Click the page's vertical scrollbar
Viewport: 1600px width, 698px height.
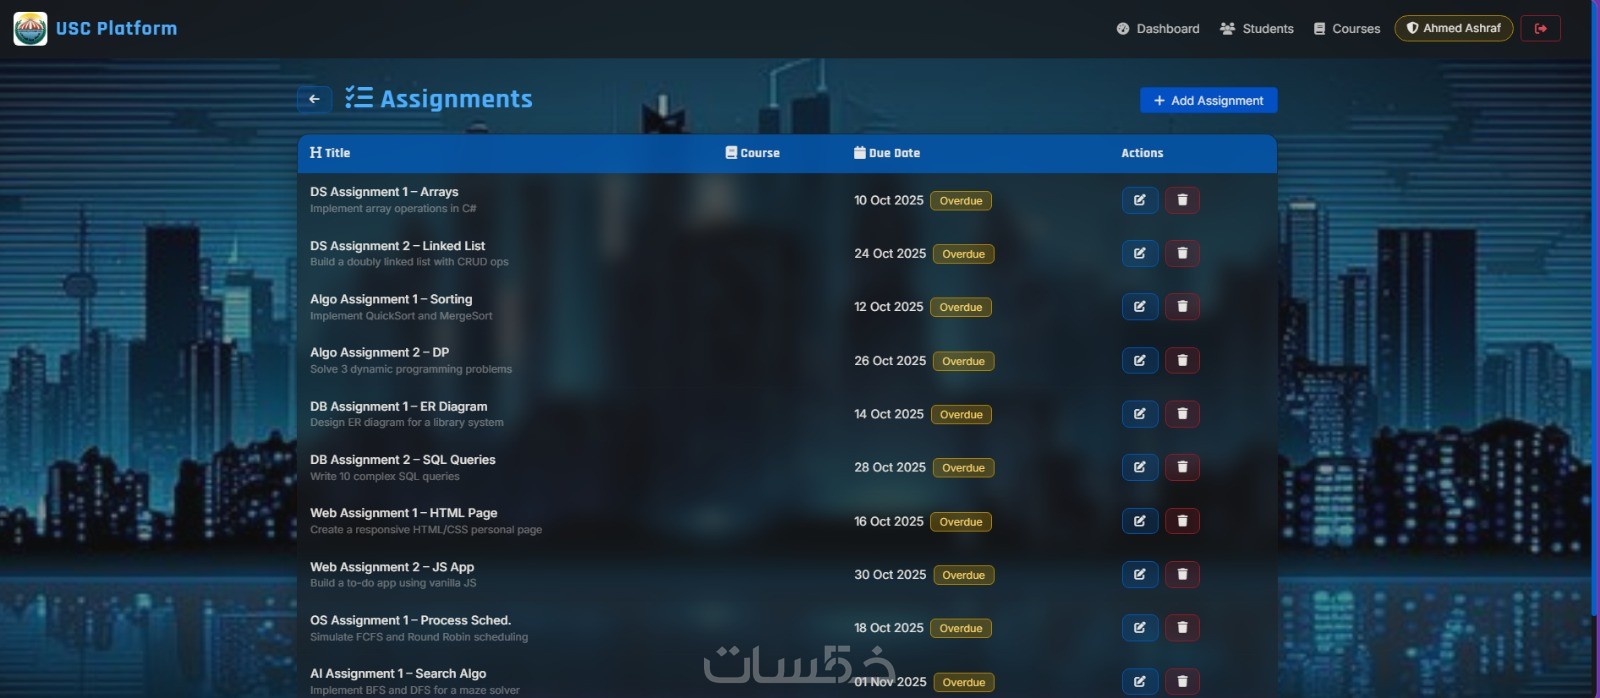coord(1595,310)
